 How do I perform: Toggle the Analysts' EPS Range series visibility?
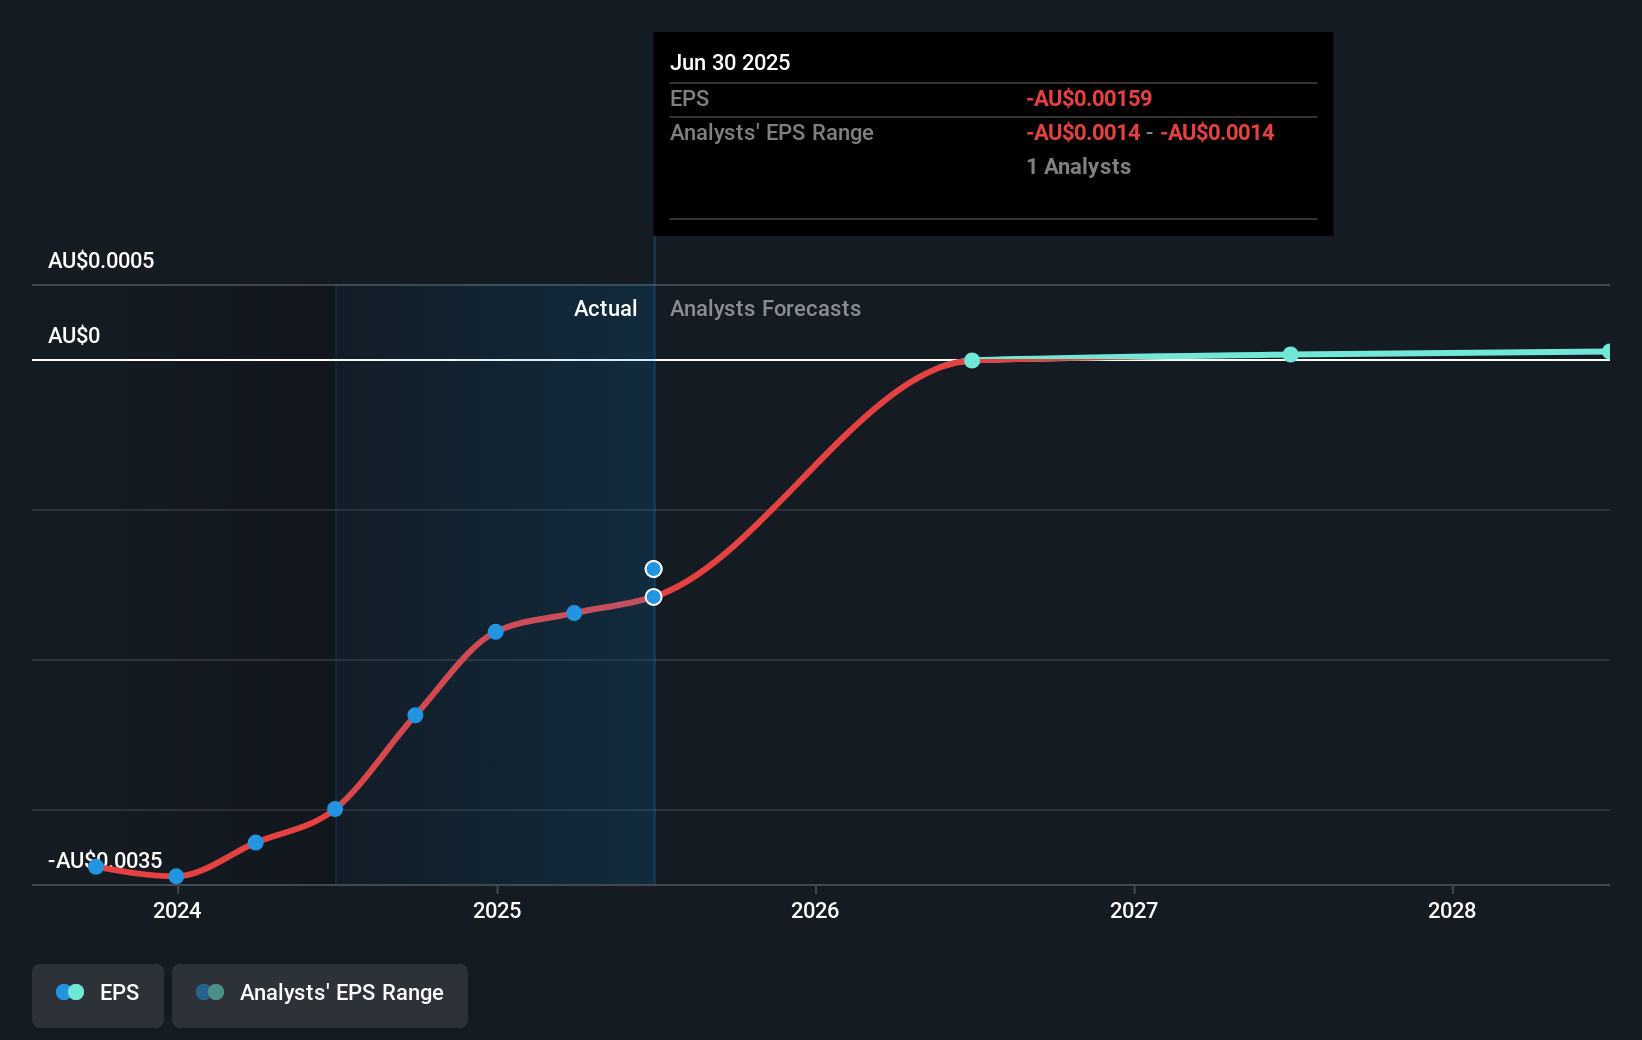tap(319, 995)
